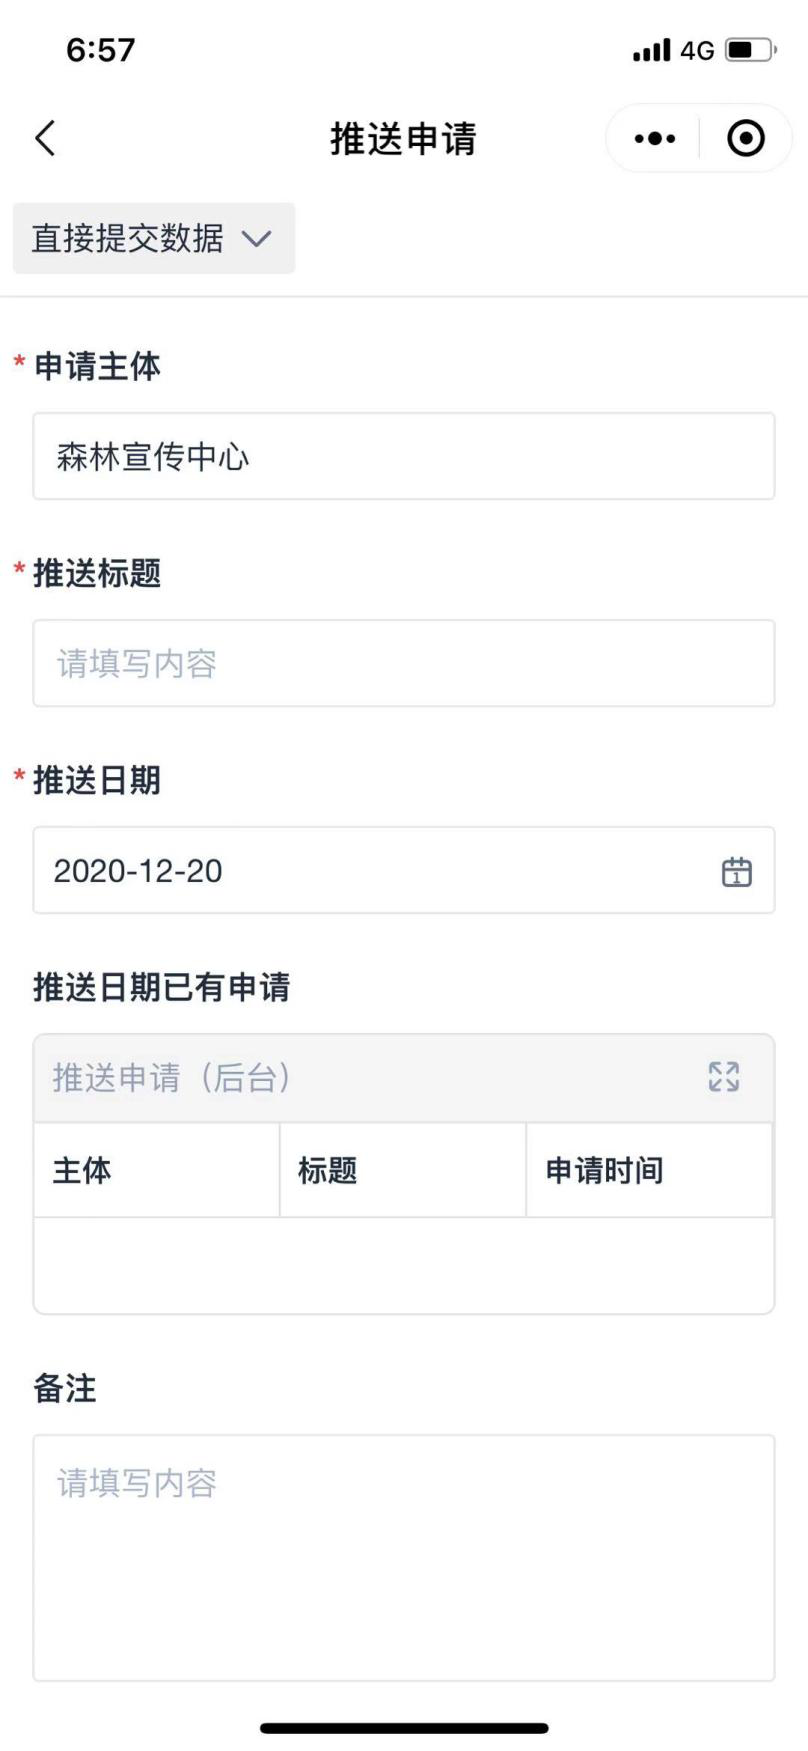Tap the close mini program target icon
The height and width of the screenshot is (1751, 808).
(x=746, y=139)
